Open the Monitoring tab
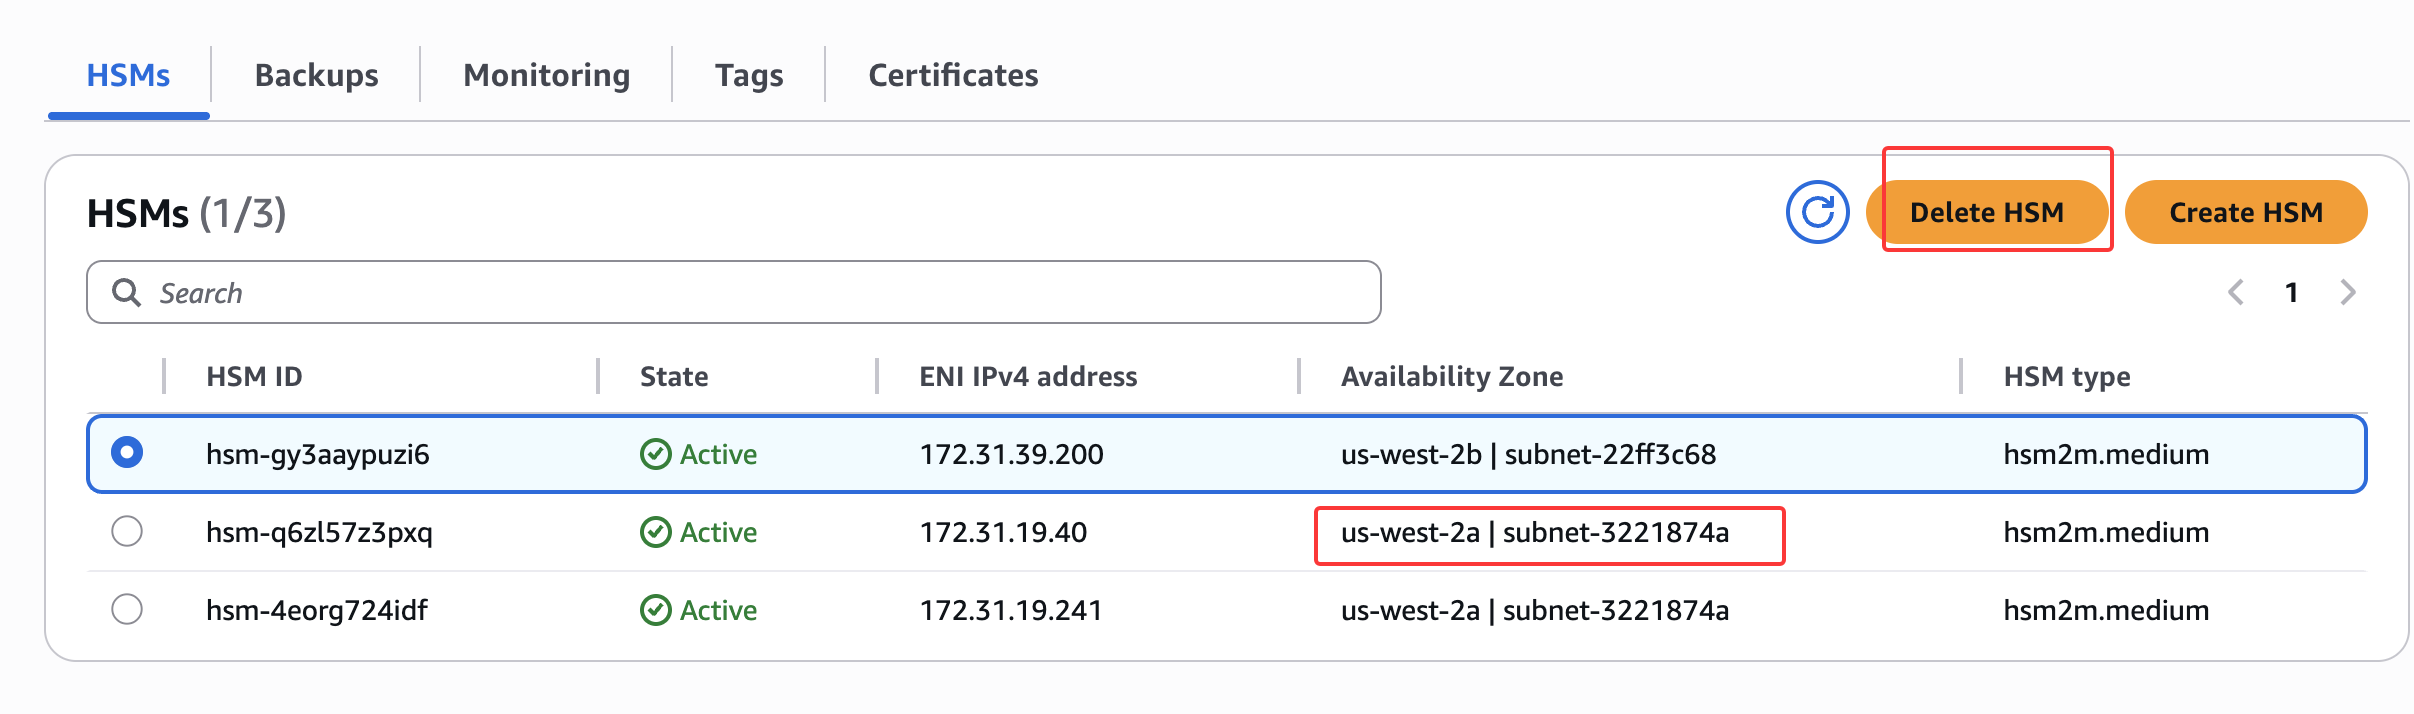This screenshot has width=2414, height=714. tap(546, 75)
